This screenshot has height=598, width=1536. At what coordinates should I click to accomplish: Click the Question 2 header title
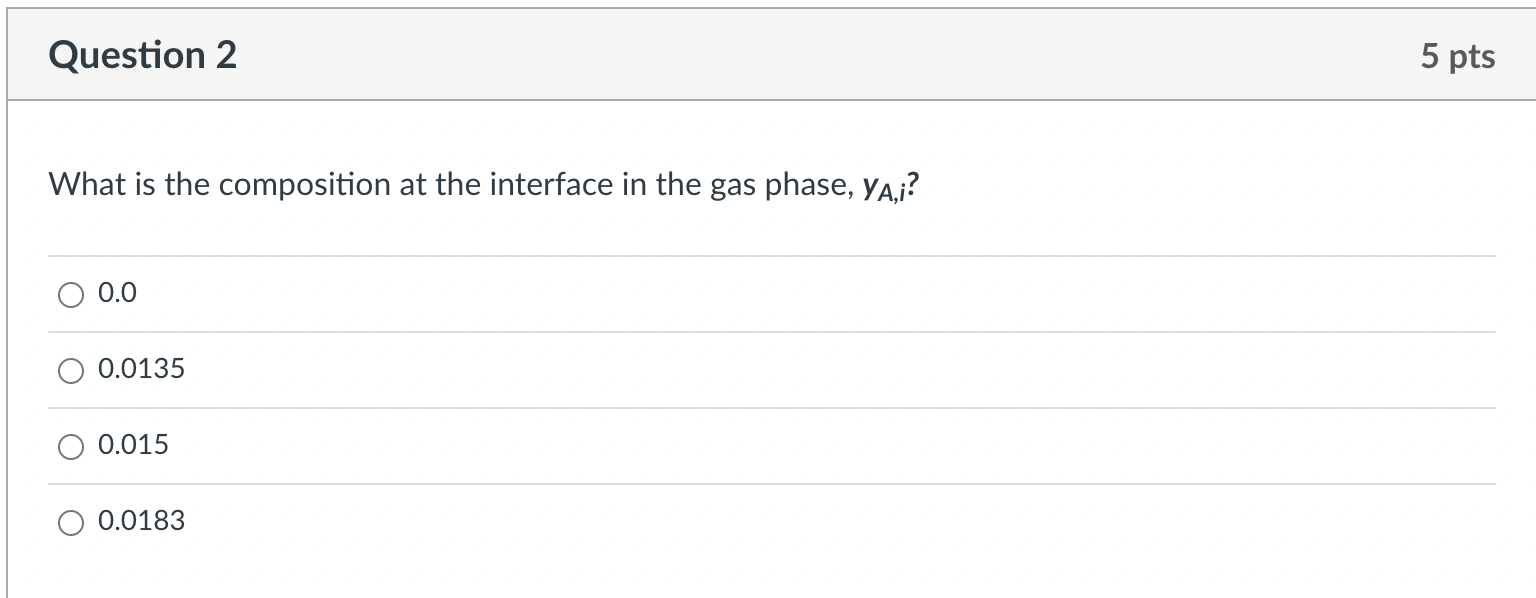point(143,55)
